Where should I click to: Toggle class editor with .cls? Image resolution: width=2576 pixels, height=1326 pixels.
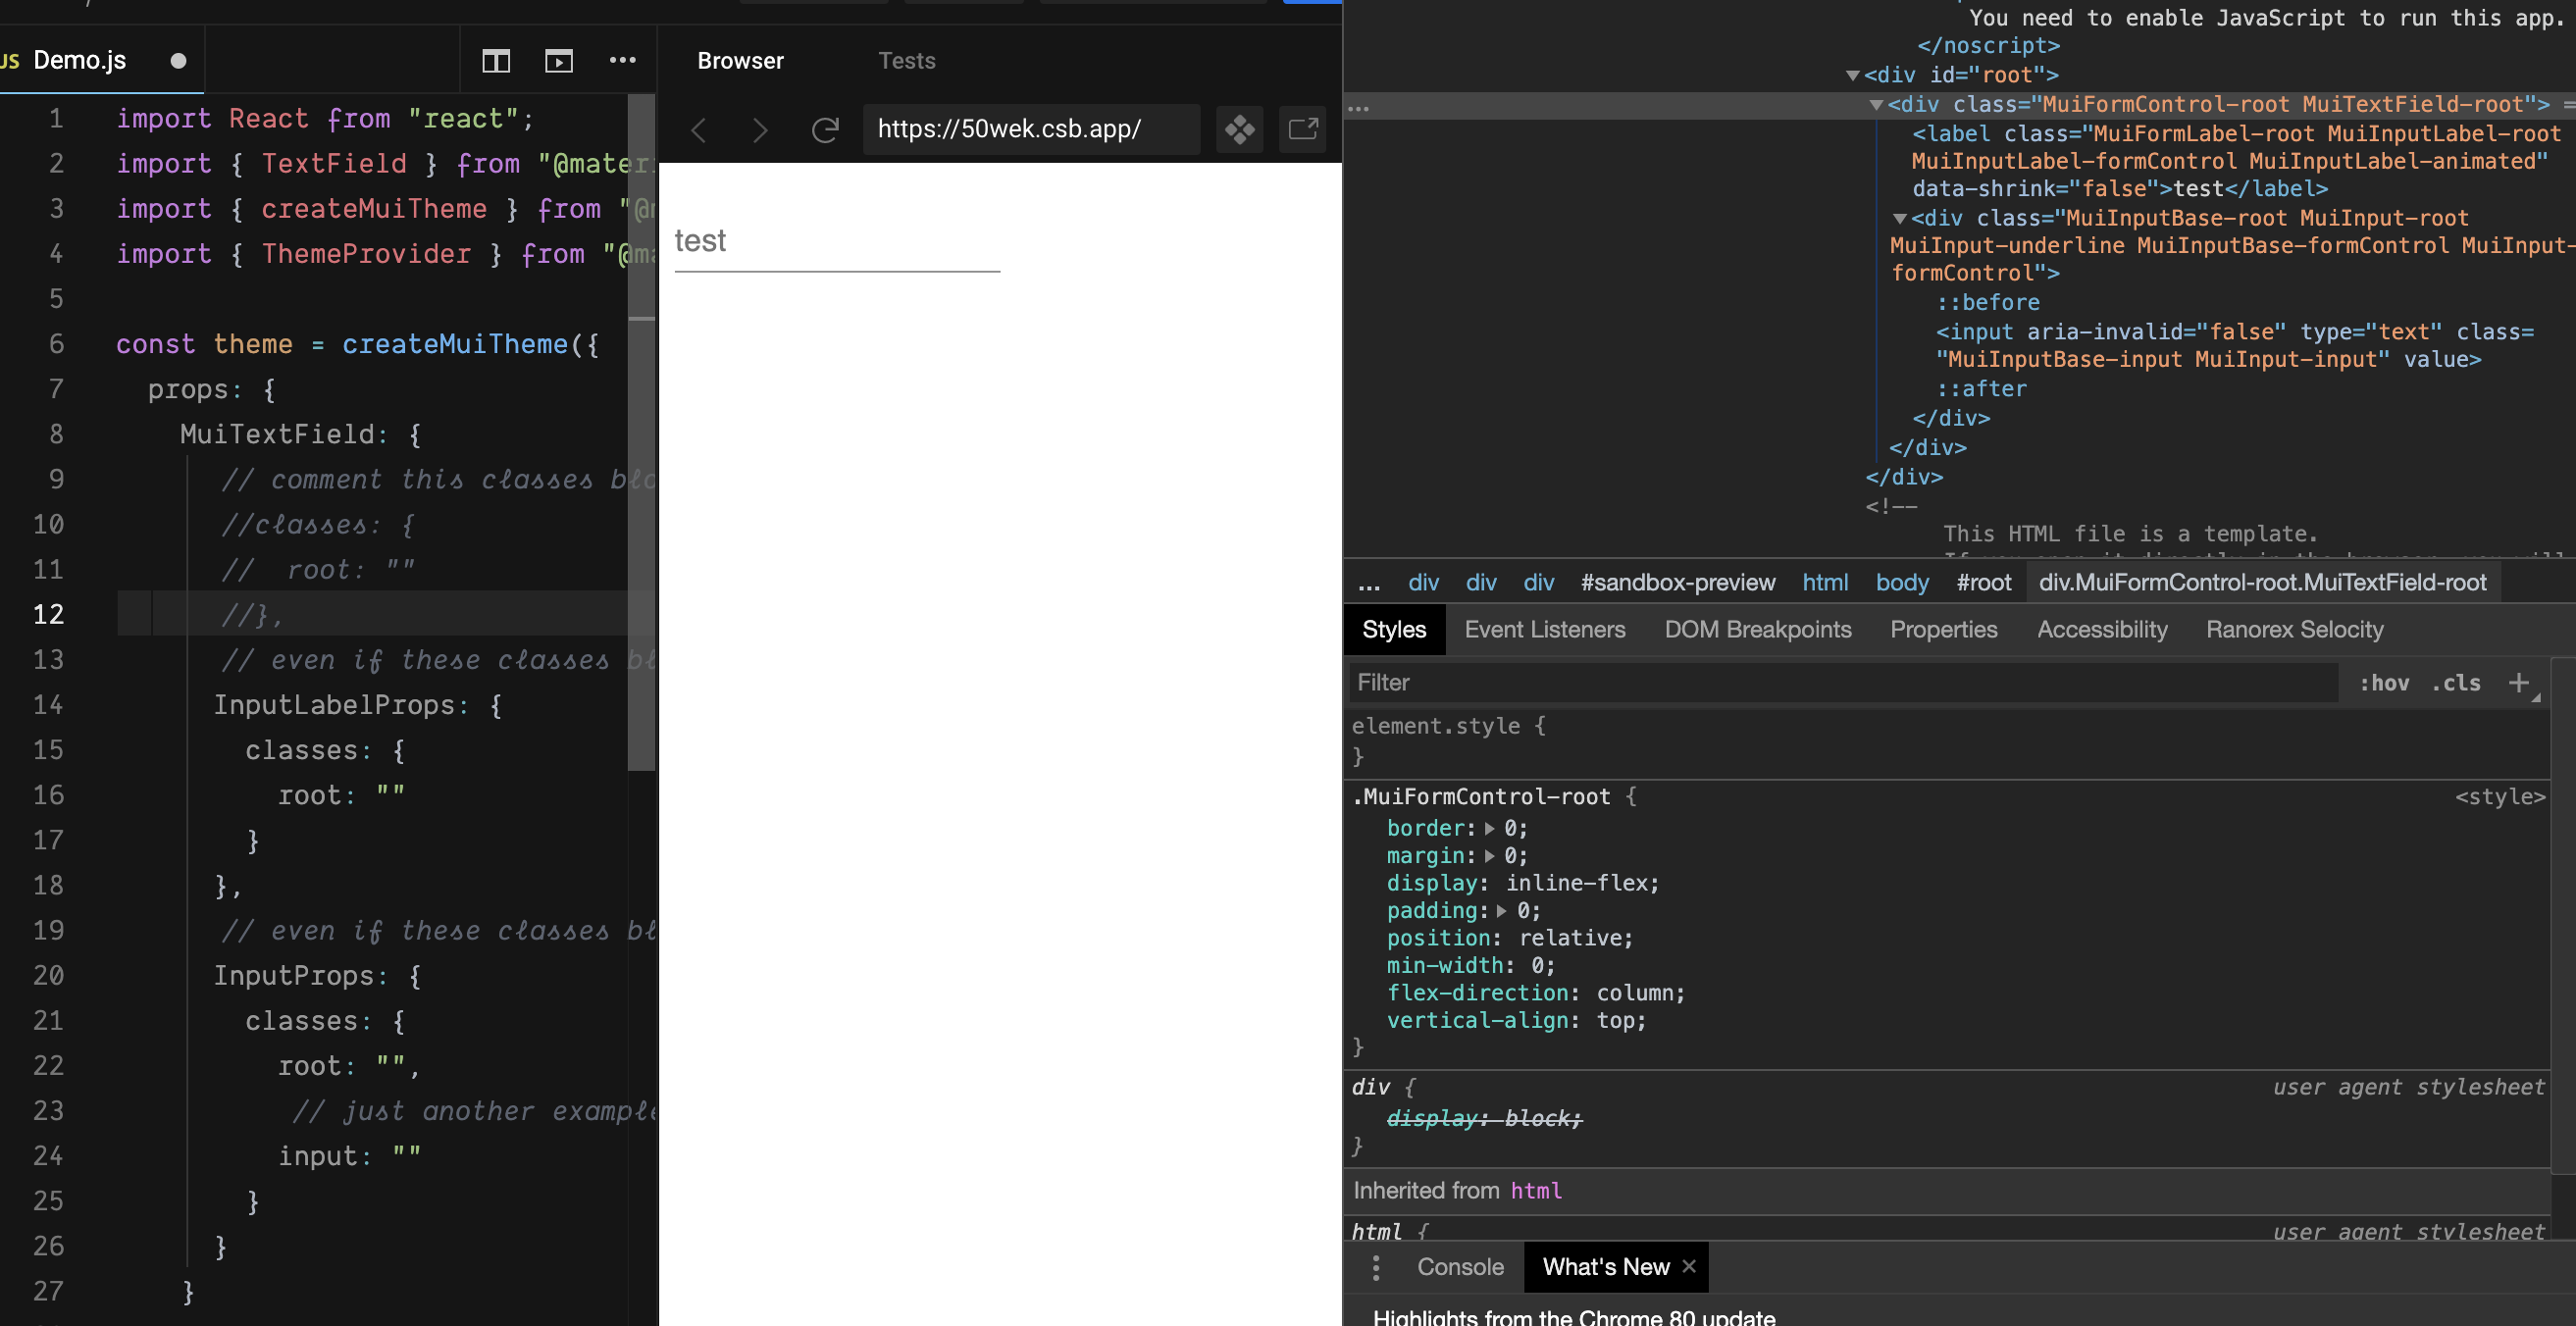[x=2455, y=682]
